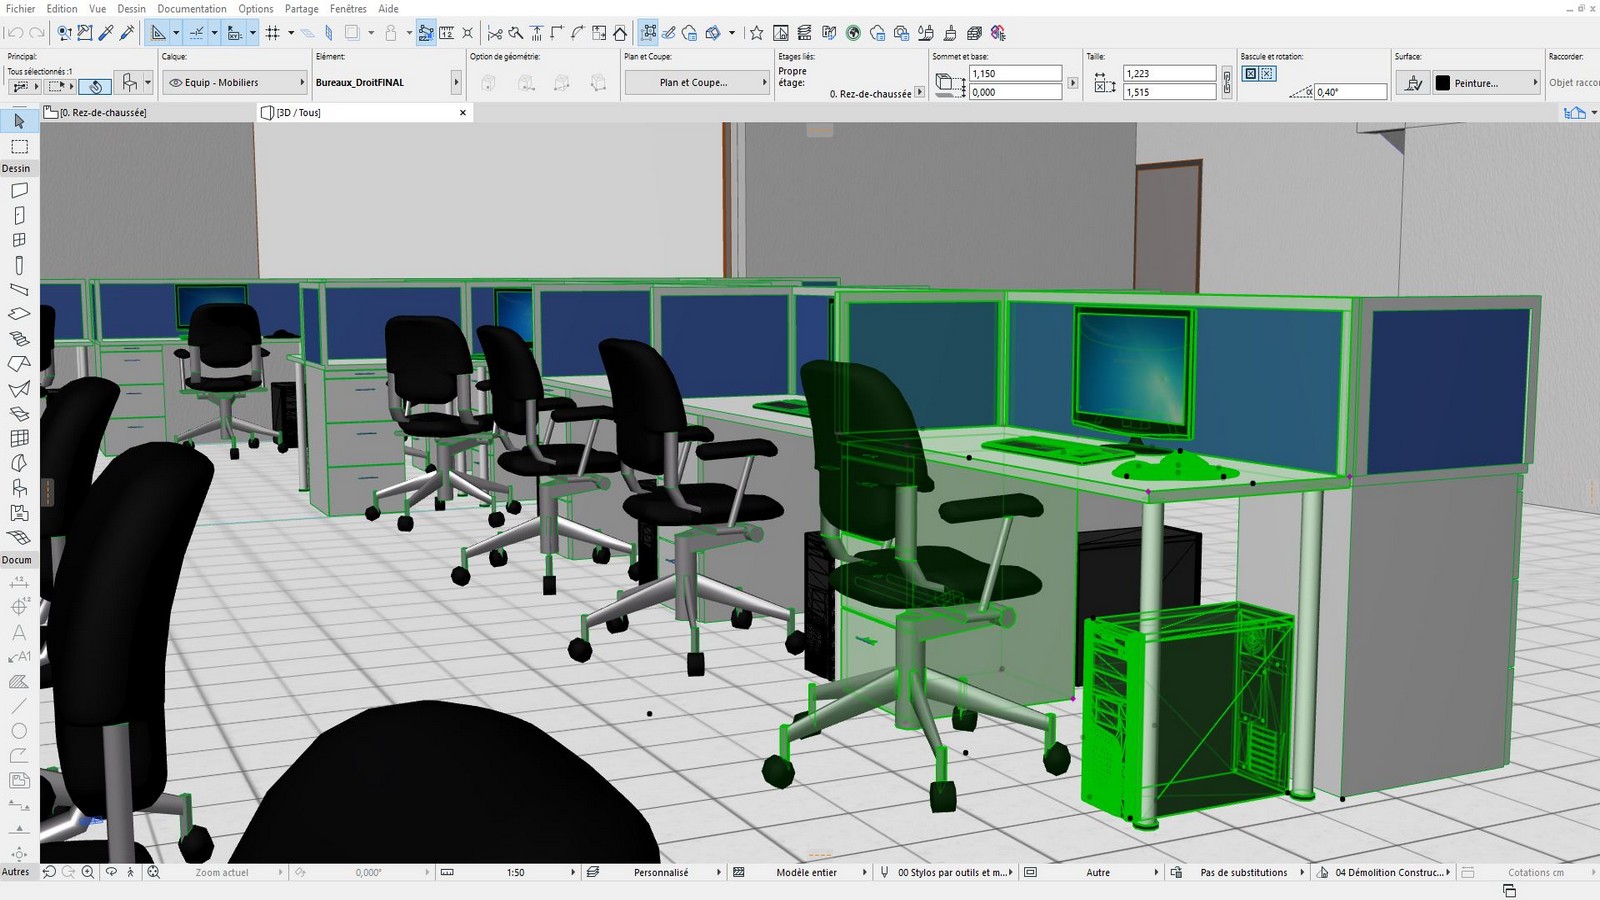Click the black Peinture color swatch
The width and height of the screenshot is (1600, 900).
pyautogui.click(x=1442, y=83)
